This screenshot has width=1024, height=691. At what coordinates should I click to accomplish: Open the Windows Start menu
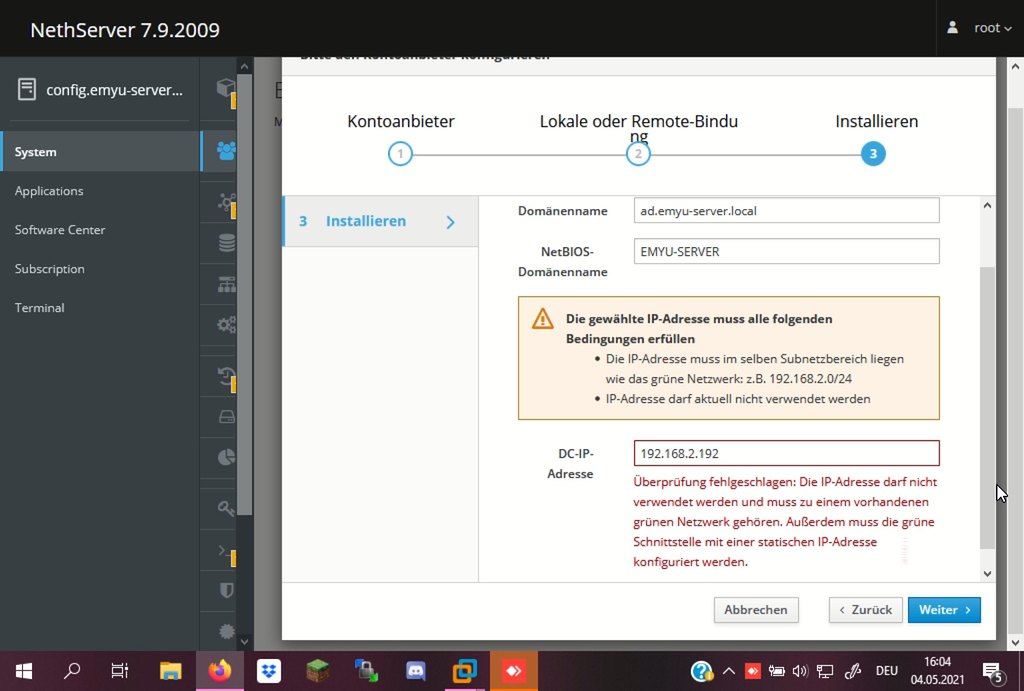24,671
